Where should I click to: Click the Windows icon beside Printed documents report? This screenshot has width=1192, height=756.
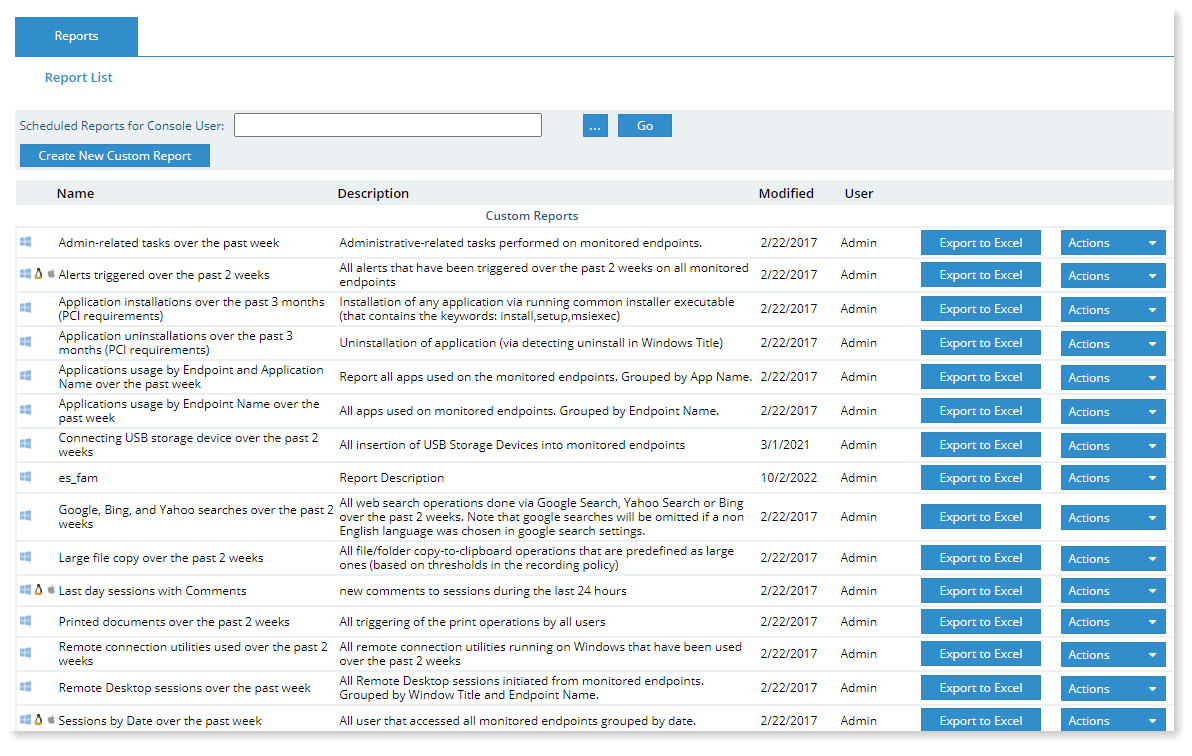[x=25, y=621]
